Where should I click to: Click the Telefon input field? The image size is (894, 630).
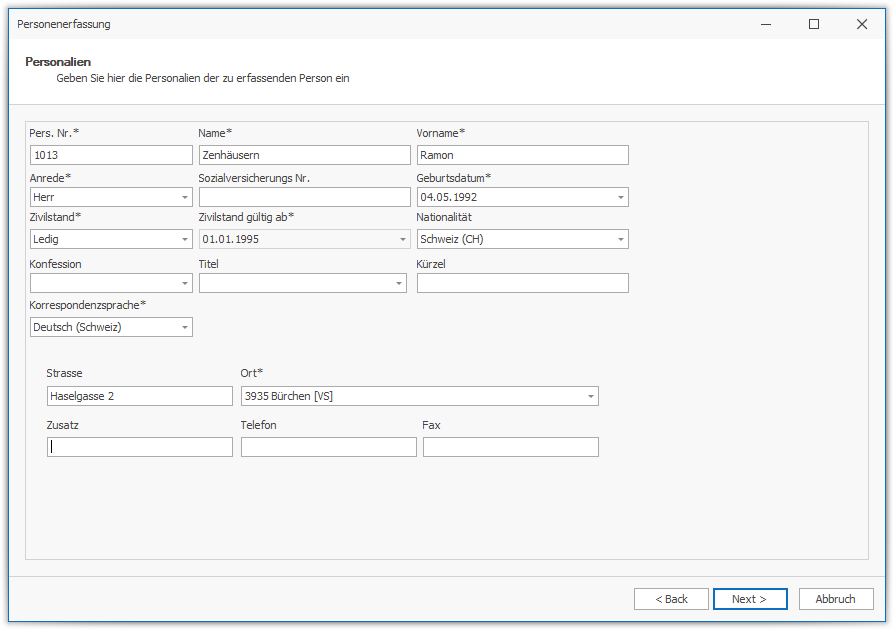(x=328, y=448)
